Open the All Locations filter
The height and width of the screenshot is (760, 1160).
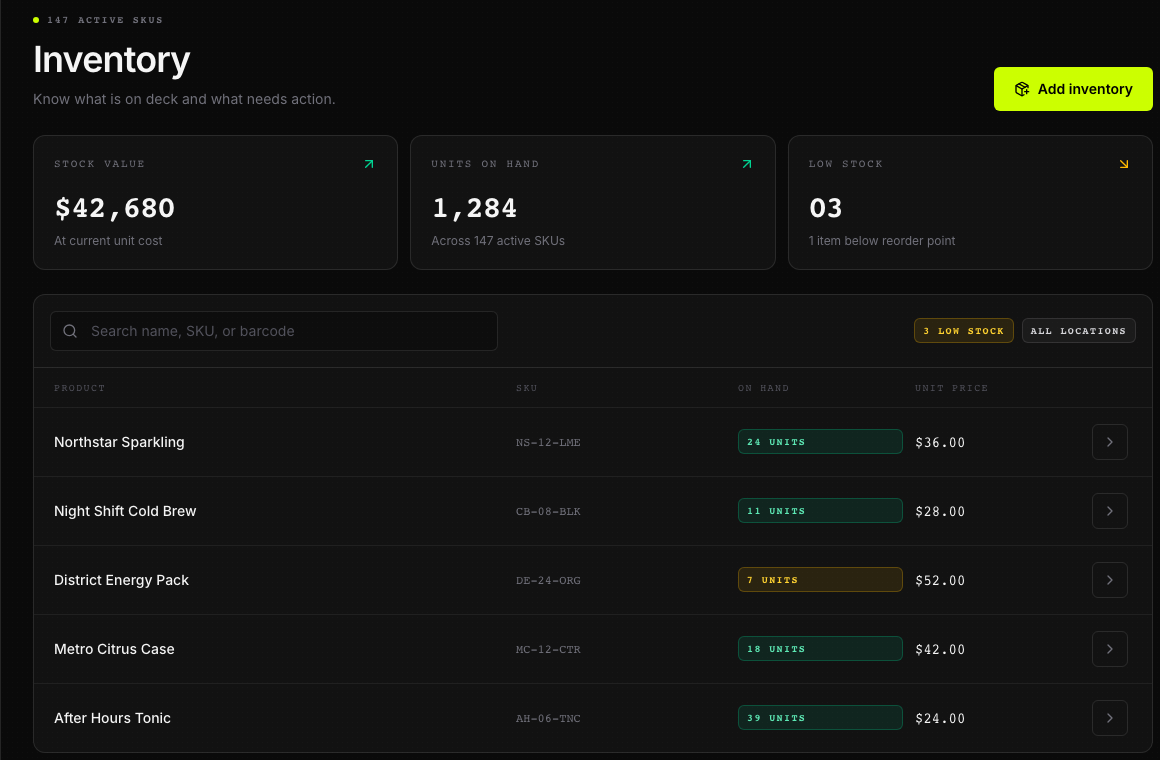1078,331
